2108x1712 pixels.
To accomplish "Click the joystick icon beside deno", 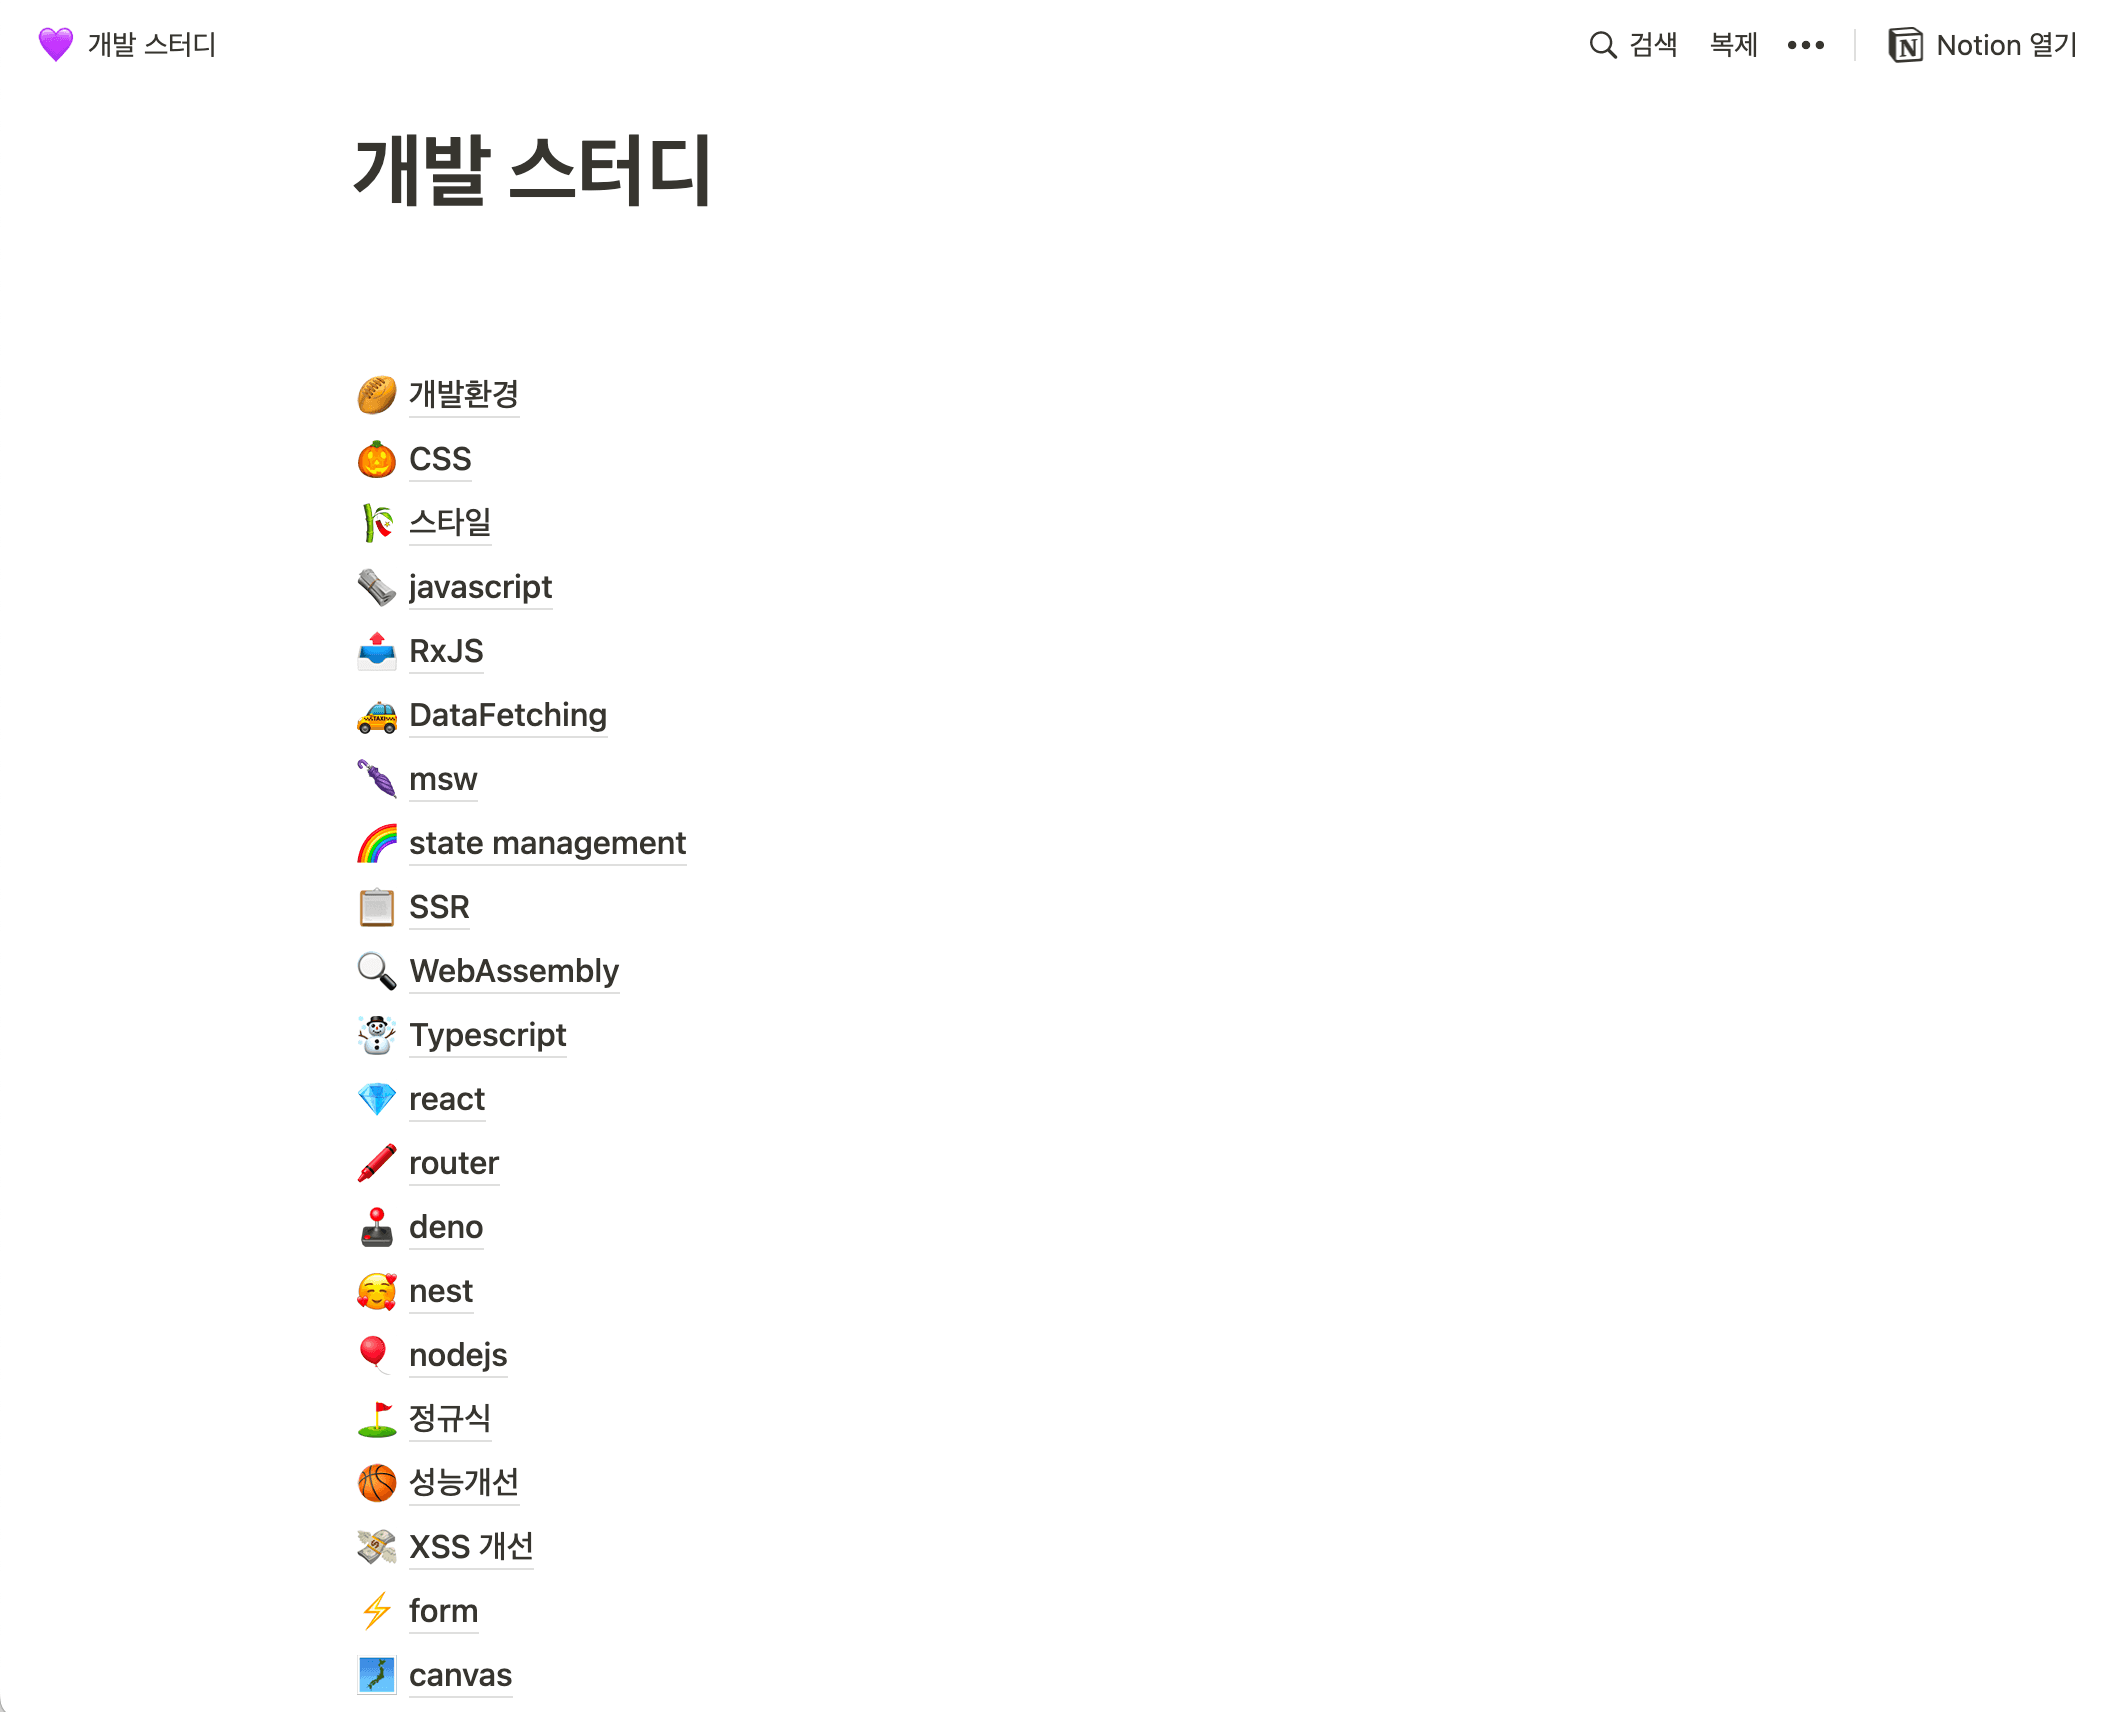I will coord(377,1227).
